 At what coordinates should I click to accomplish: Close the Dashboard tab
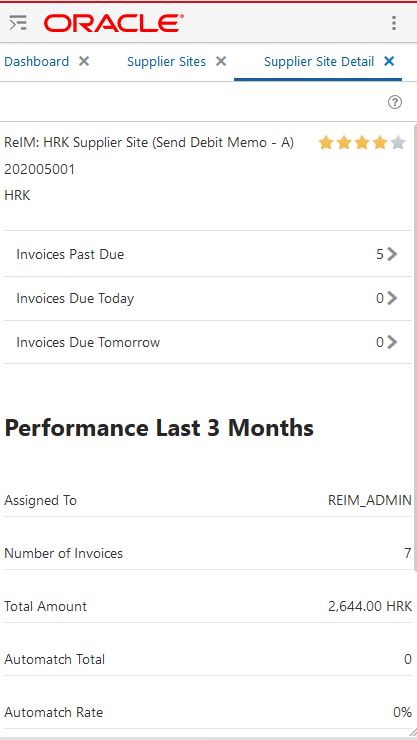[x=84, y=61]
